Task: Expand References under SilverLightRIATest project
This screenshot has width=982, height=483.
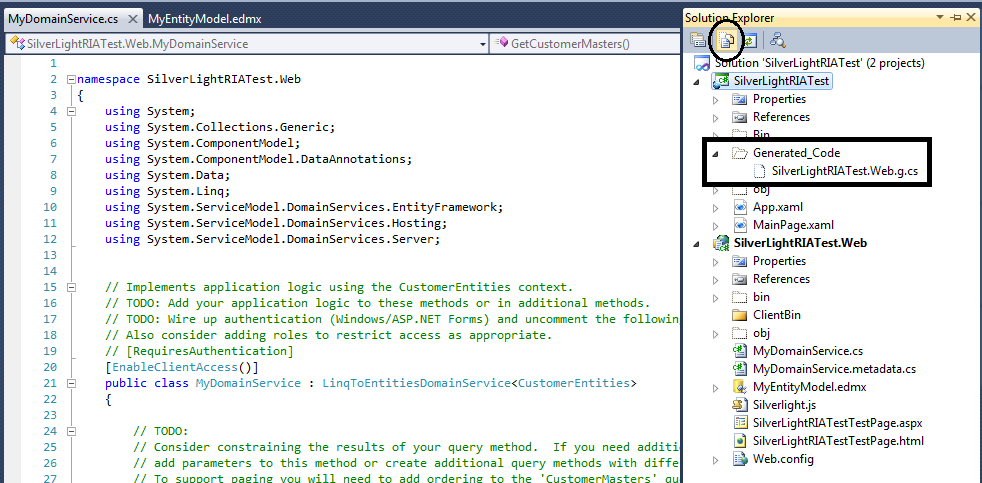Action: pos(716,118)
